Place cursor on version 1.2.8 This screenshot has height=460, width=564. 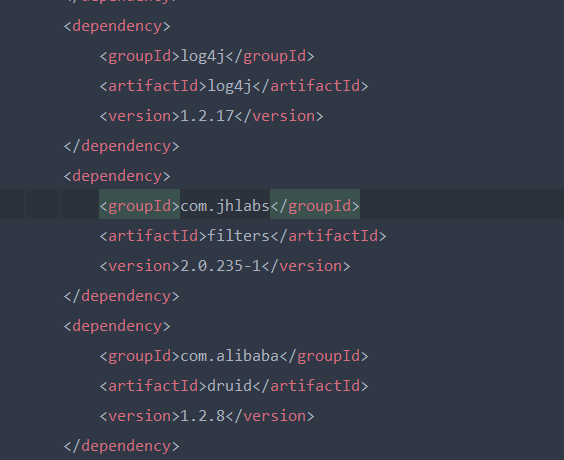pyautogui.click(x=203, y=416)
